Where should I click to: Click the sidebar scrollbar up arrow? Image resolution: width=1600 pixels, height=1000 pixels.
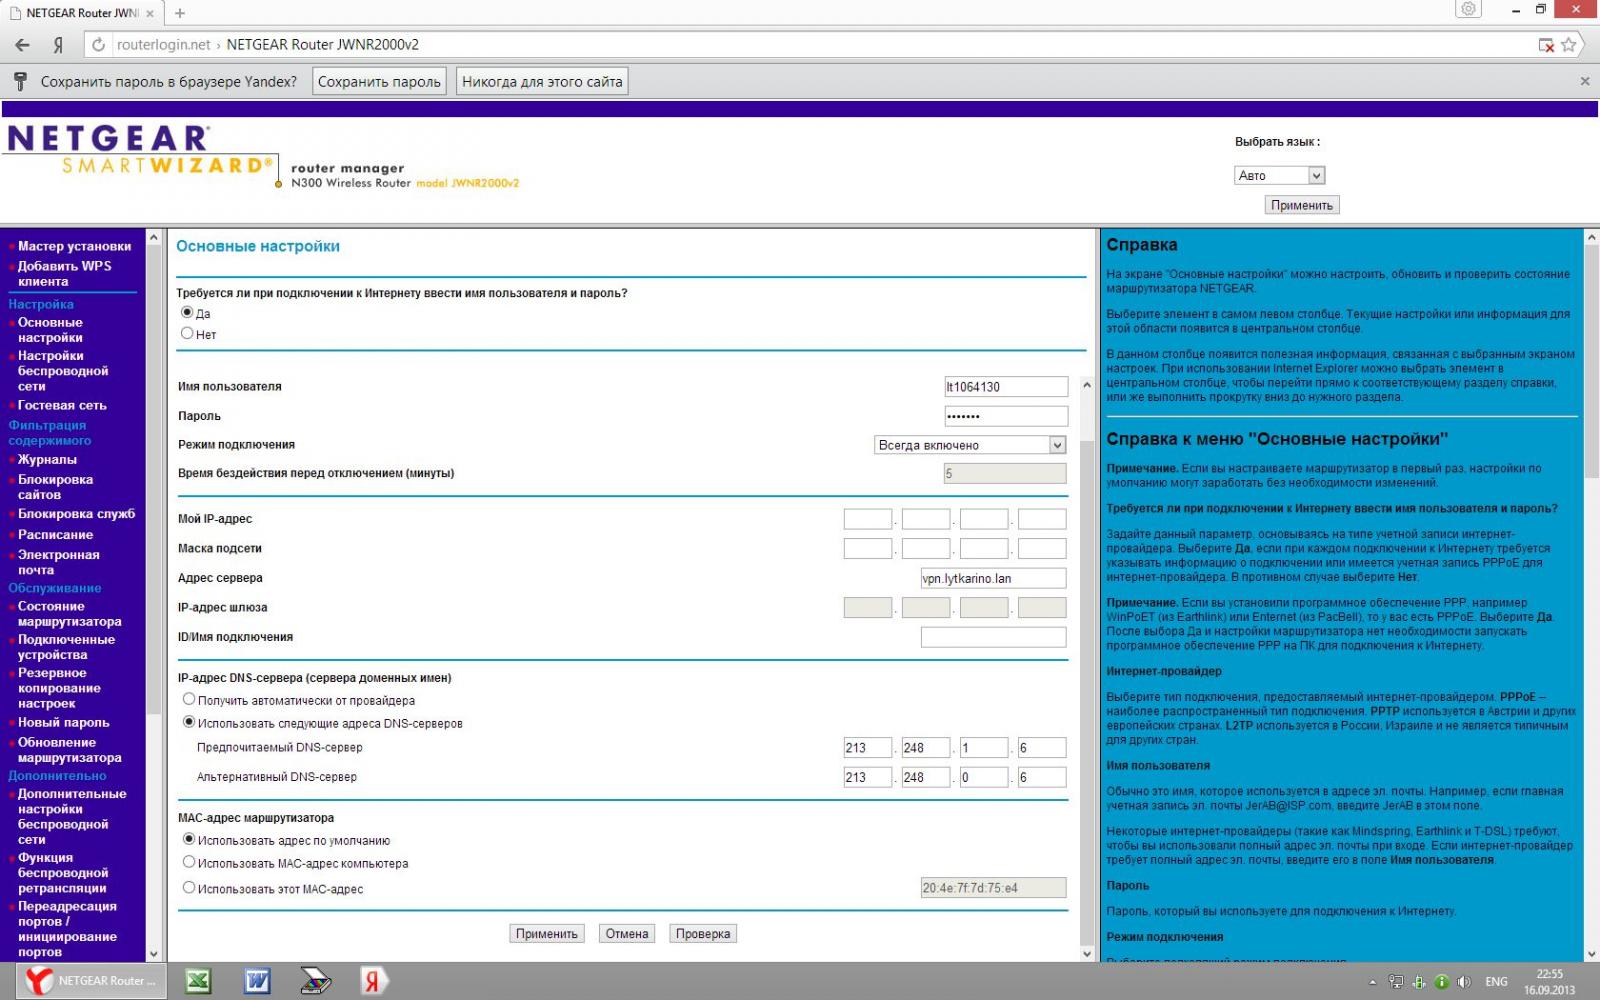153,238
